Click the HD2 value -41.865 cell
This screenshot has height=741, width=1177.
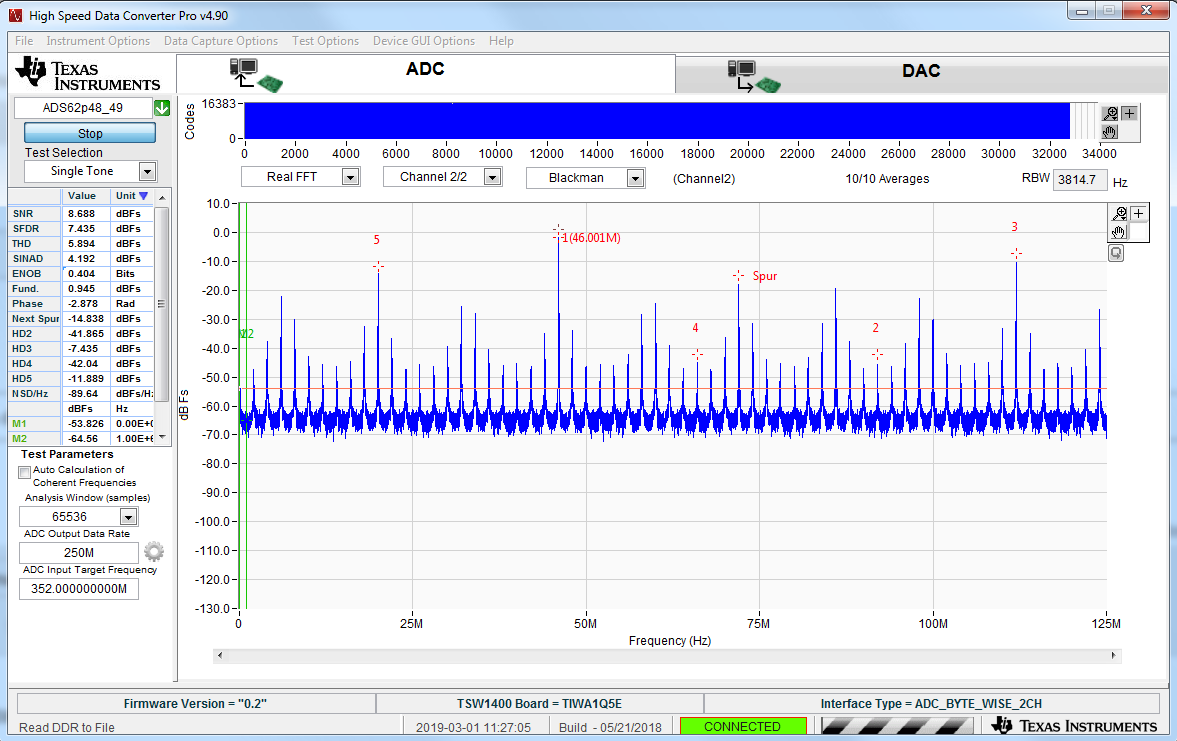click(x=86, y=333)
